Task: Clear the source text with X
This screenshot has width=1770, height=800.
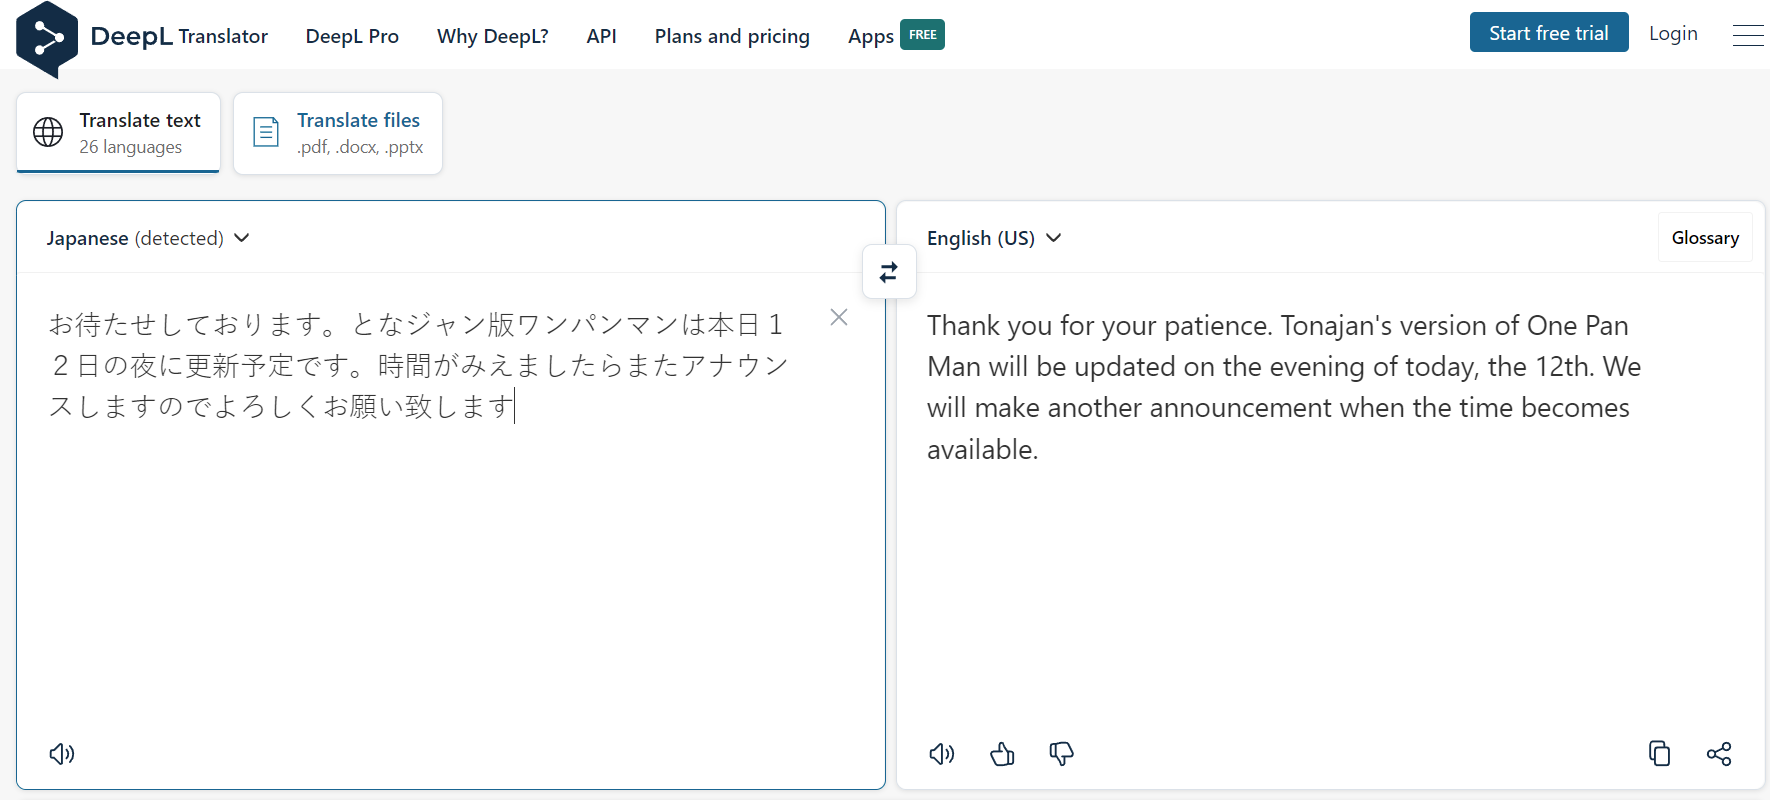Action: click(839, 317)
